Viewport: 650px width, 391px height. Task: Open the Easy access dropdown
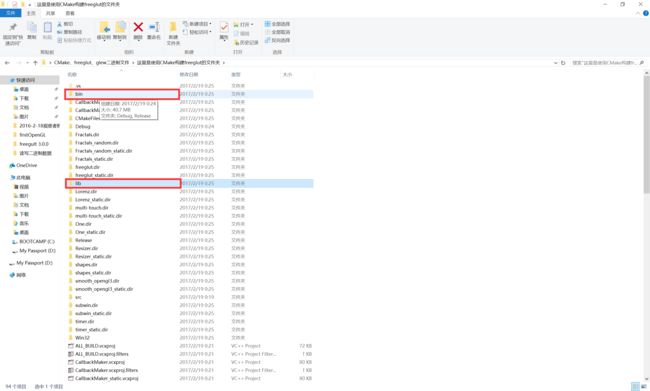tap(197, 32)
